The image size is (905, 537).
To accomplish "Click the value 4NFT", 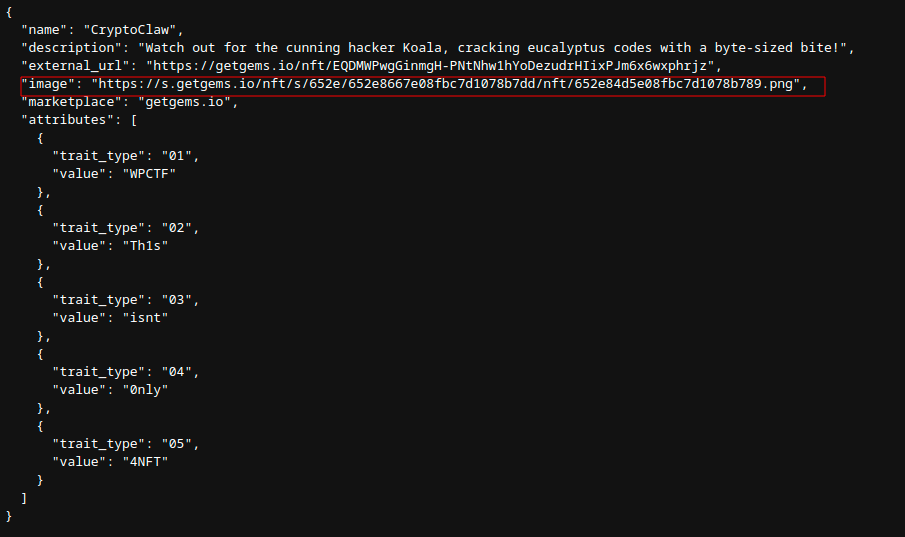I will pos(145,462).
